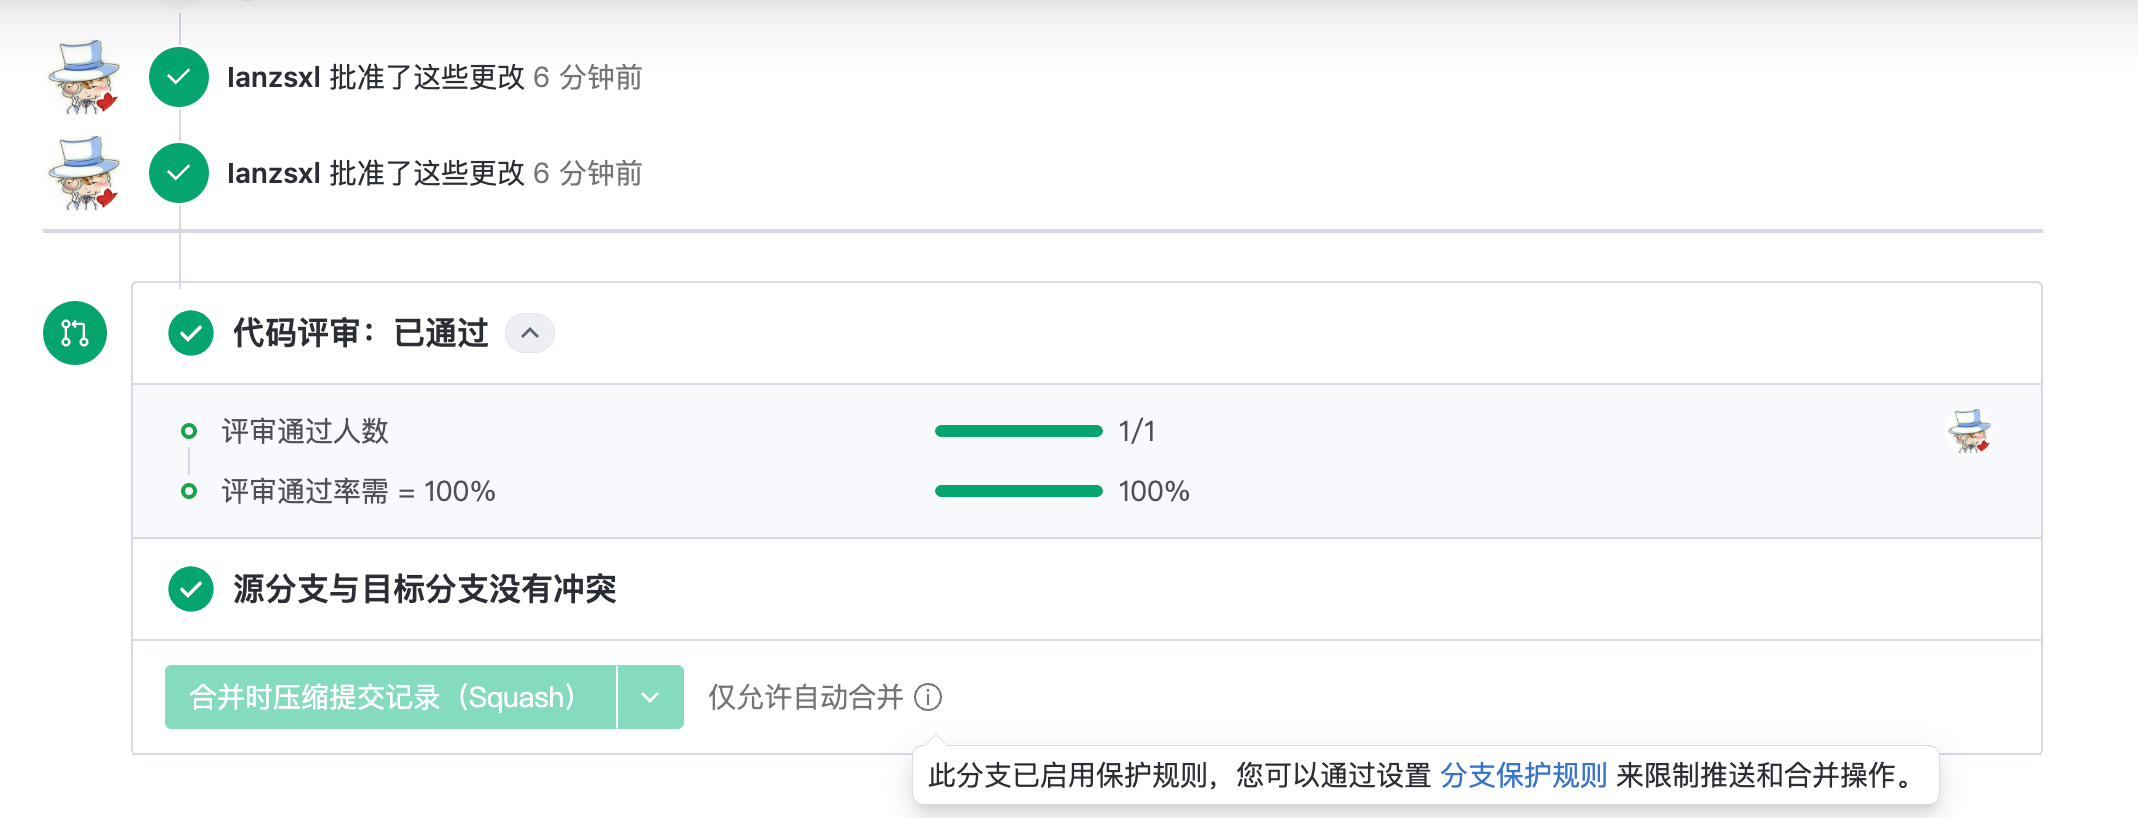Screen dimensions: 2138x818
Task: Click the code review passed checkmark
Action: coord(191,333)
